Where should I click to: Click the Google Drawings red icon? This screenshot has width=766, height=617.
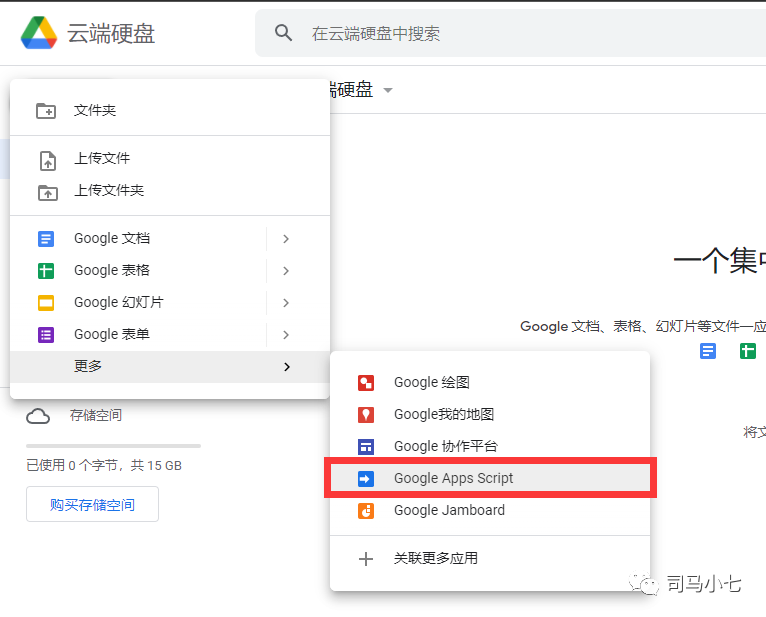(366, 383)
